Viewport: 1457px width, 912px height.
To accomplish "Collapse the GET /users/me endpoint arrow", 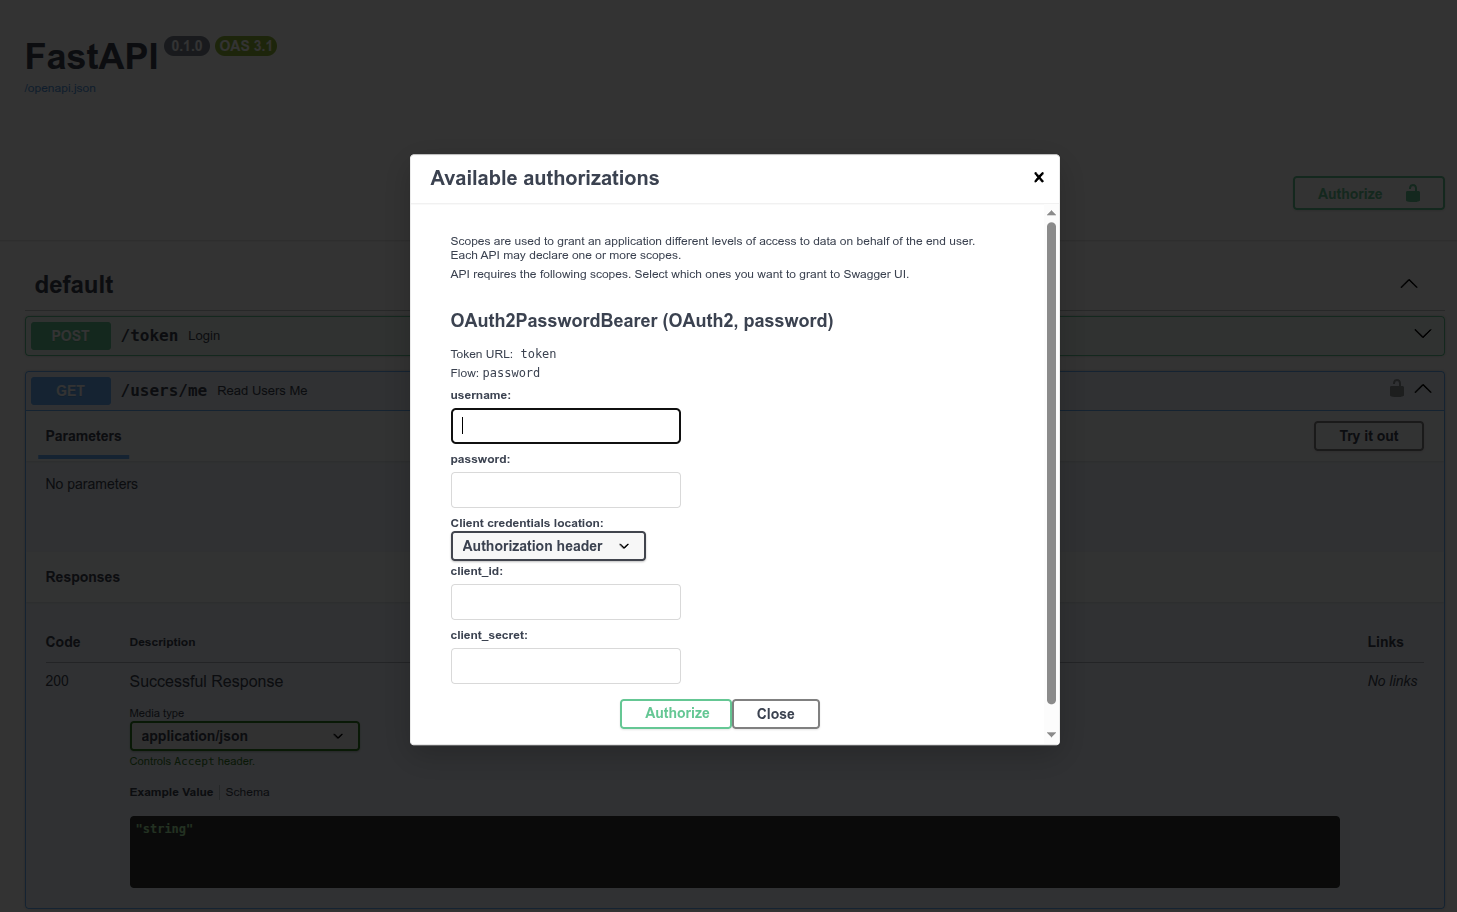I will click(x=1422, y=389).
